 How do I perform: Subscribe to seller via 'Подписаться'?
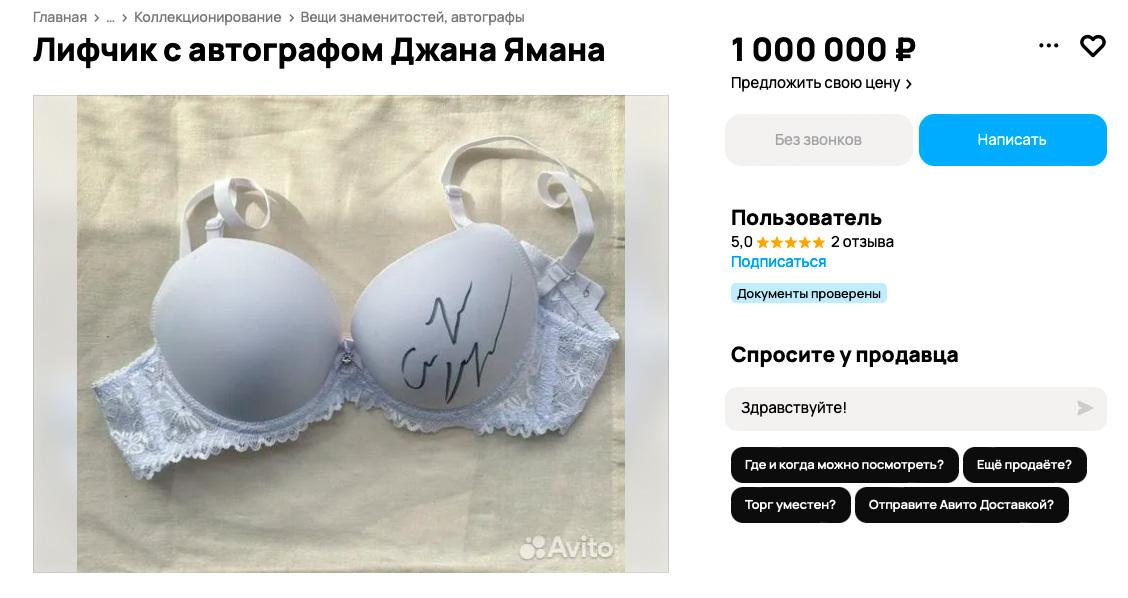(x=778, y=262)
